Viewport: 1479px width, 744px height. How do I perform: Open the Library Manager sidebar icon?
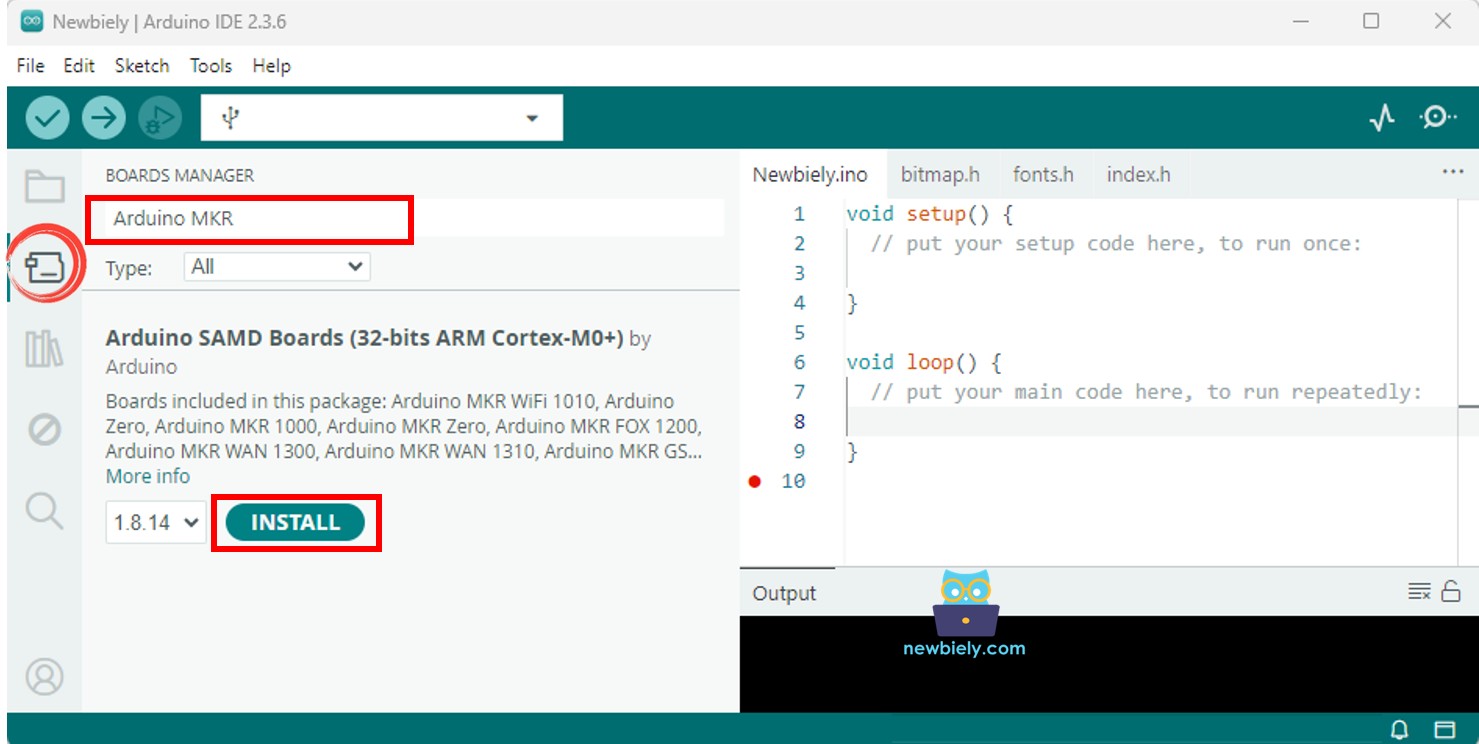click(x=45, y=350)
